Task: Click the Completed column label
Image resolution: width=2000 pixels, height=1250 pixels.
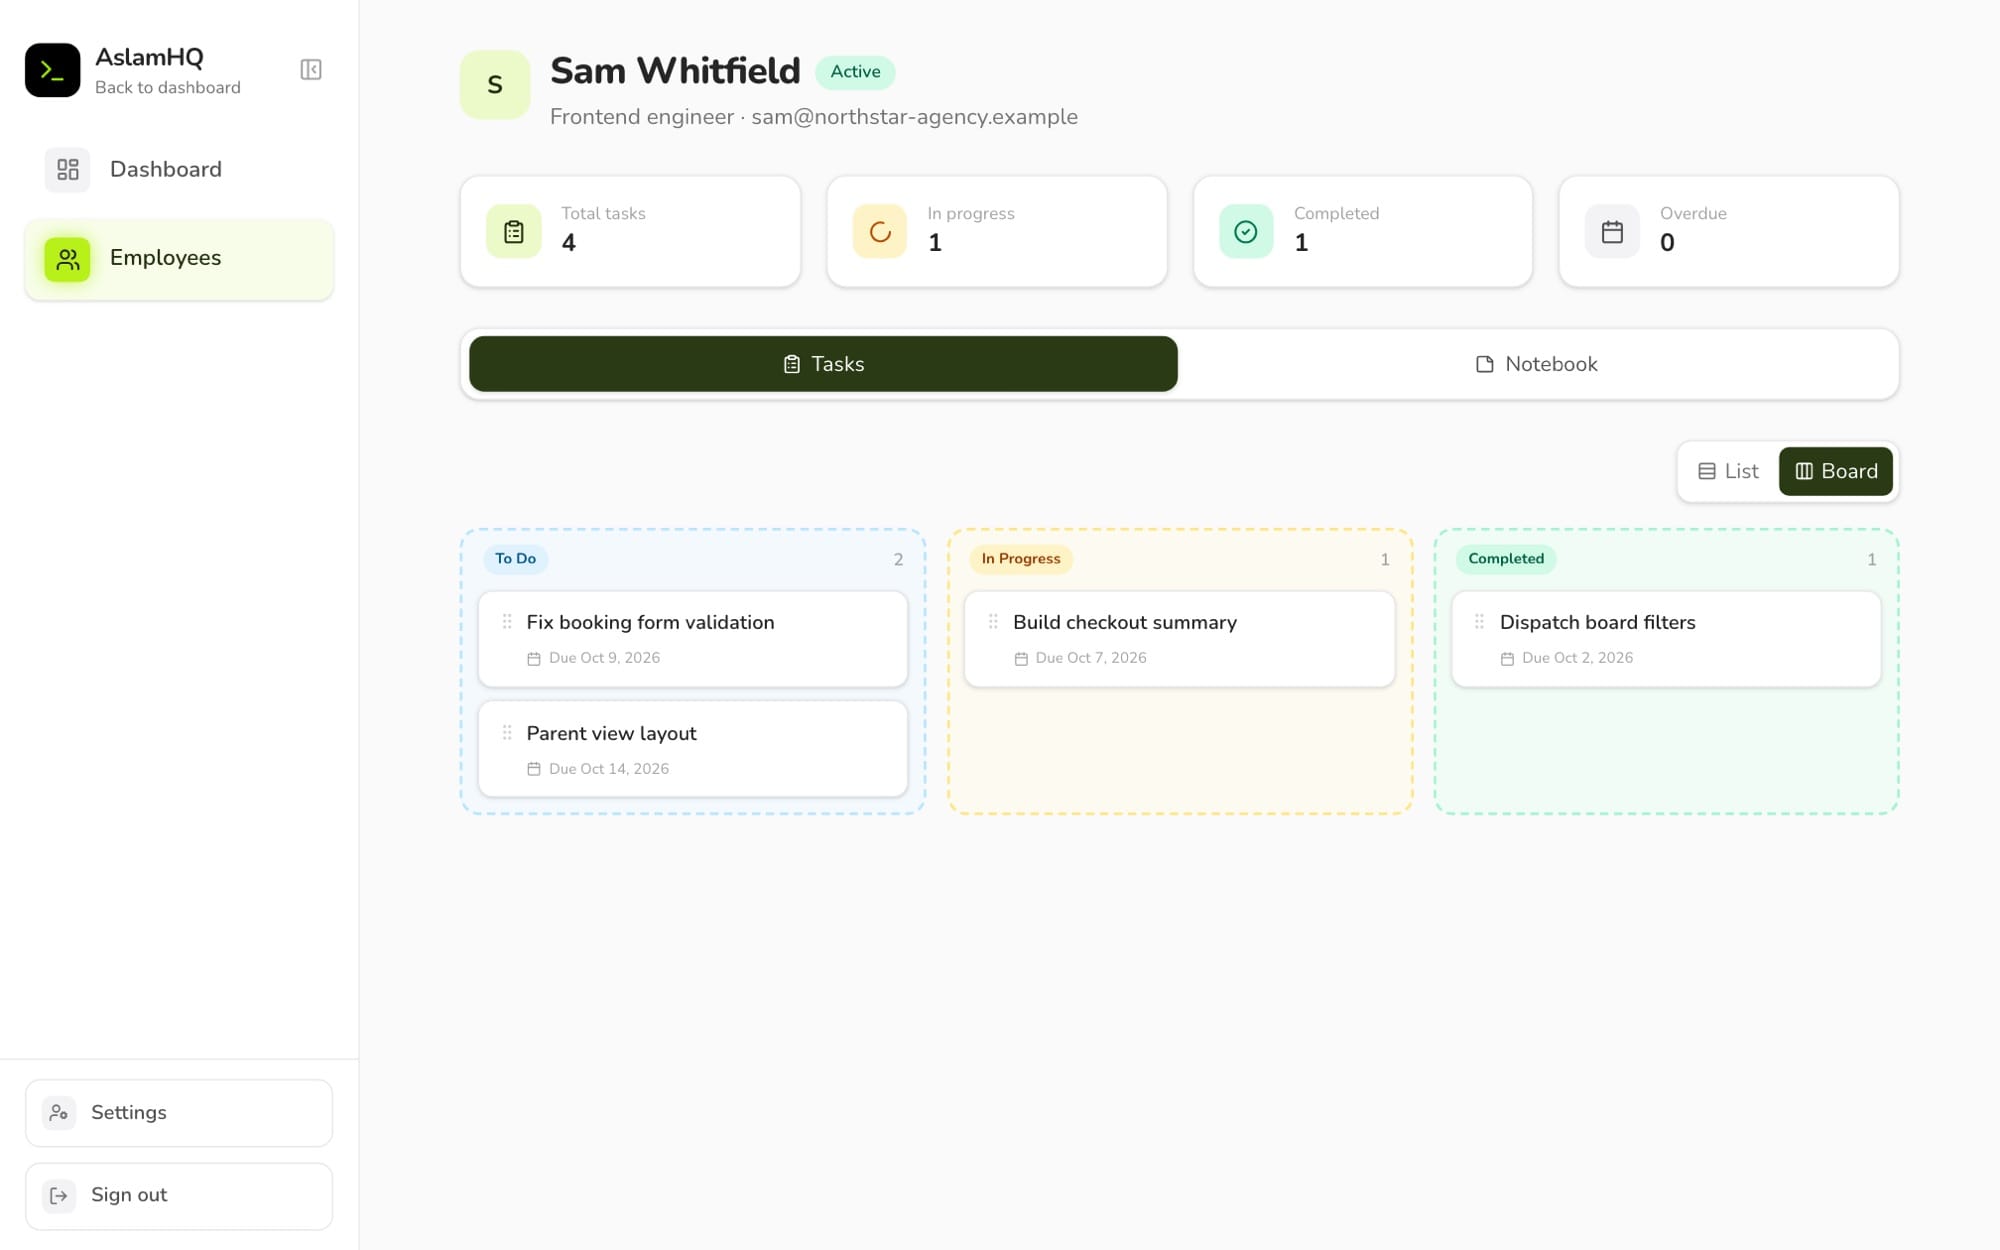Action: 1506,559
